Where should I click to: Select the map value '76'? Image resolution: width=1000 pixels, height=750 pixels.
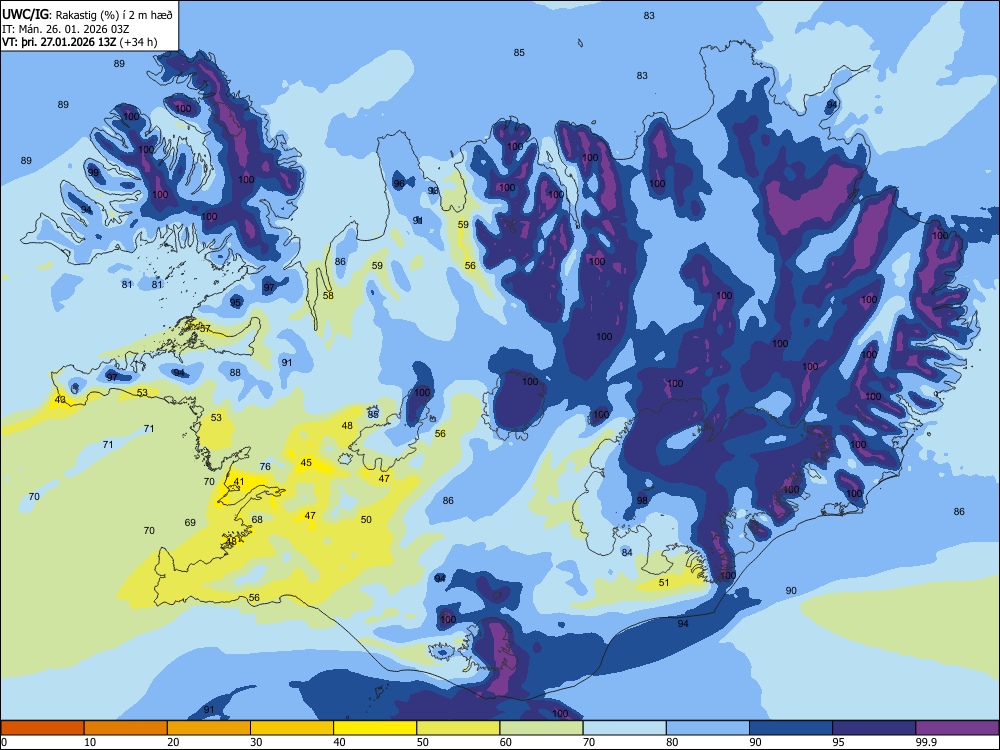coord(265,466)
